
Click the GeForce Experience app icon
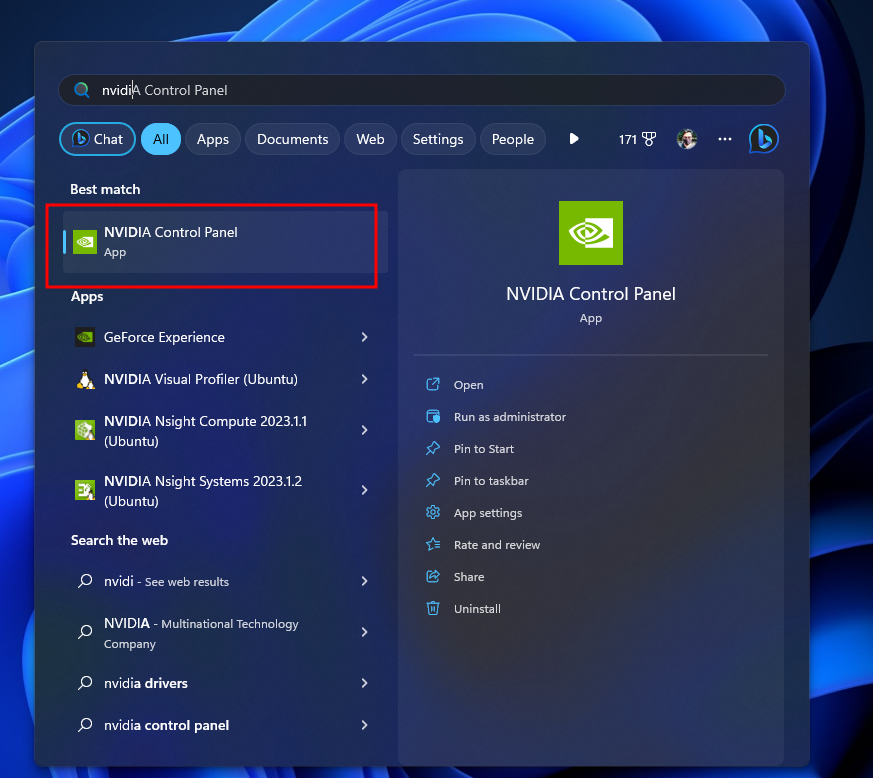pos(85,337)
